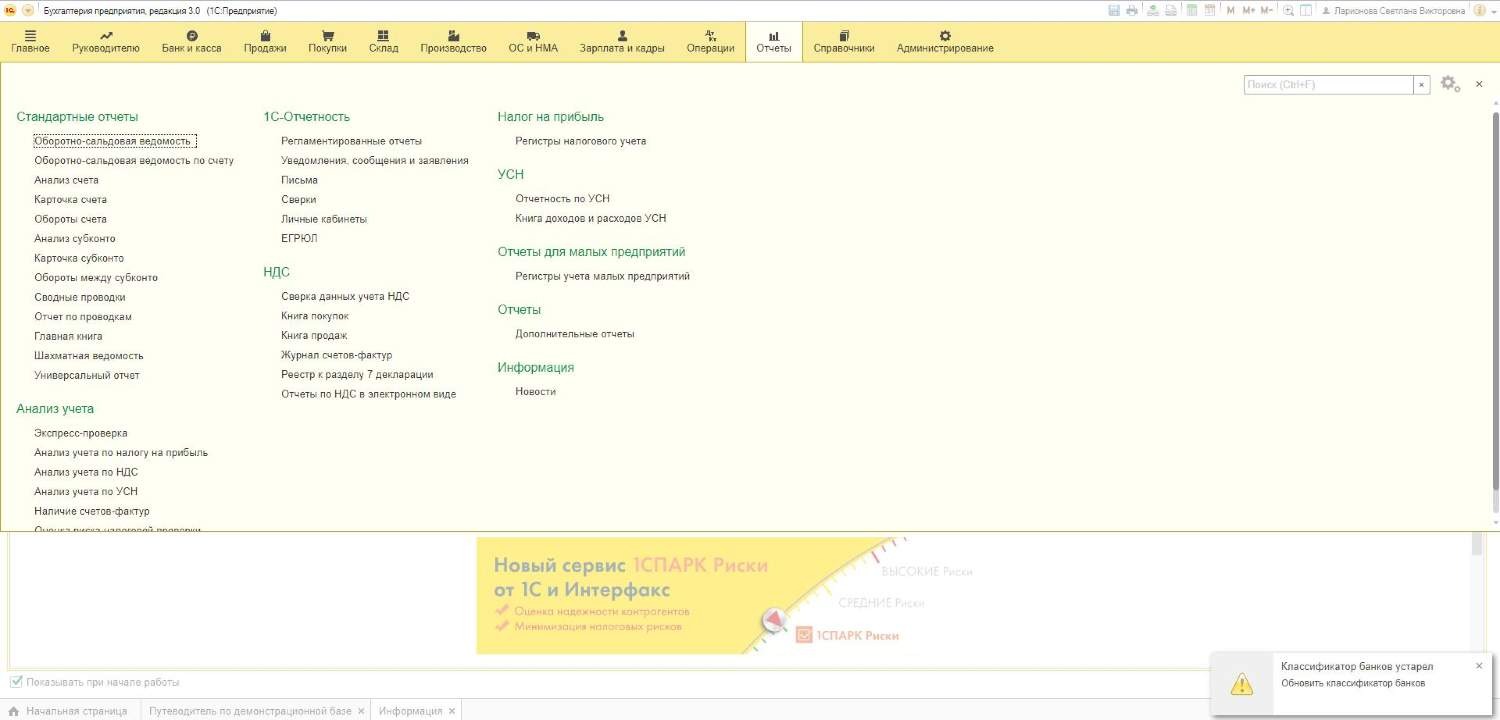The height and width of the screenshot is (720, 1500).
Task: Open the Склад section
Action: [383, 42]
